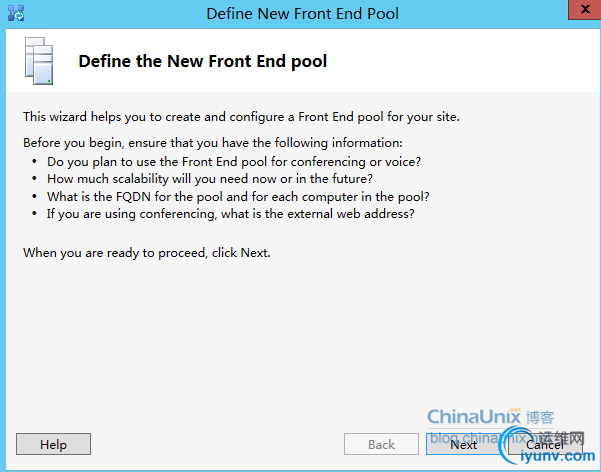
Task: Click the 'When you are ready to proceed' text
Action: (x=147, y=253)
